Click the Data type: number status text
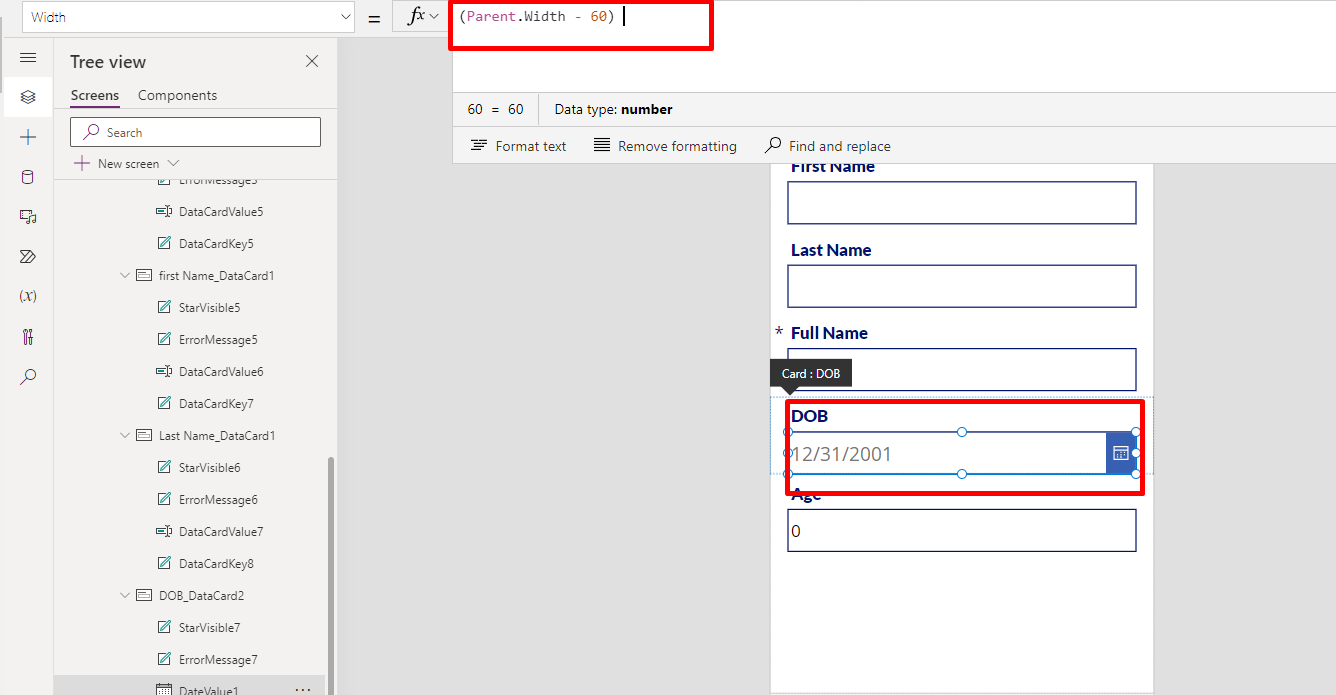The height and width of the screenshot is (695, 1336). pos(613,109)
